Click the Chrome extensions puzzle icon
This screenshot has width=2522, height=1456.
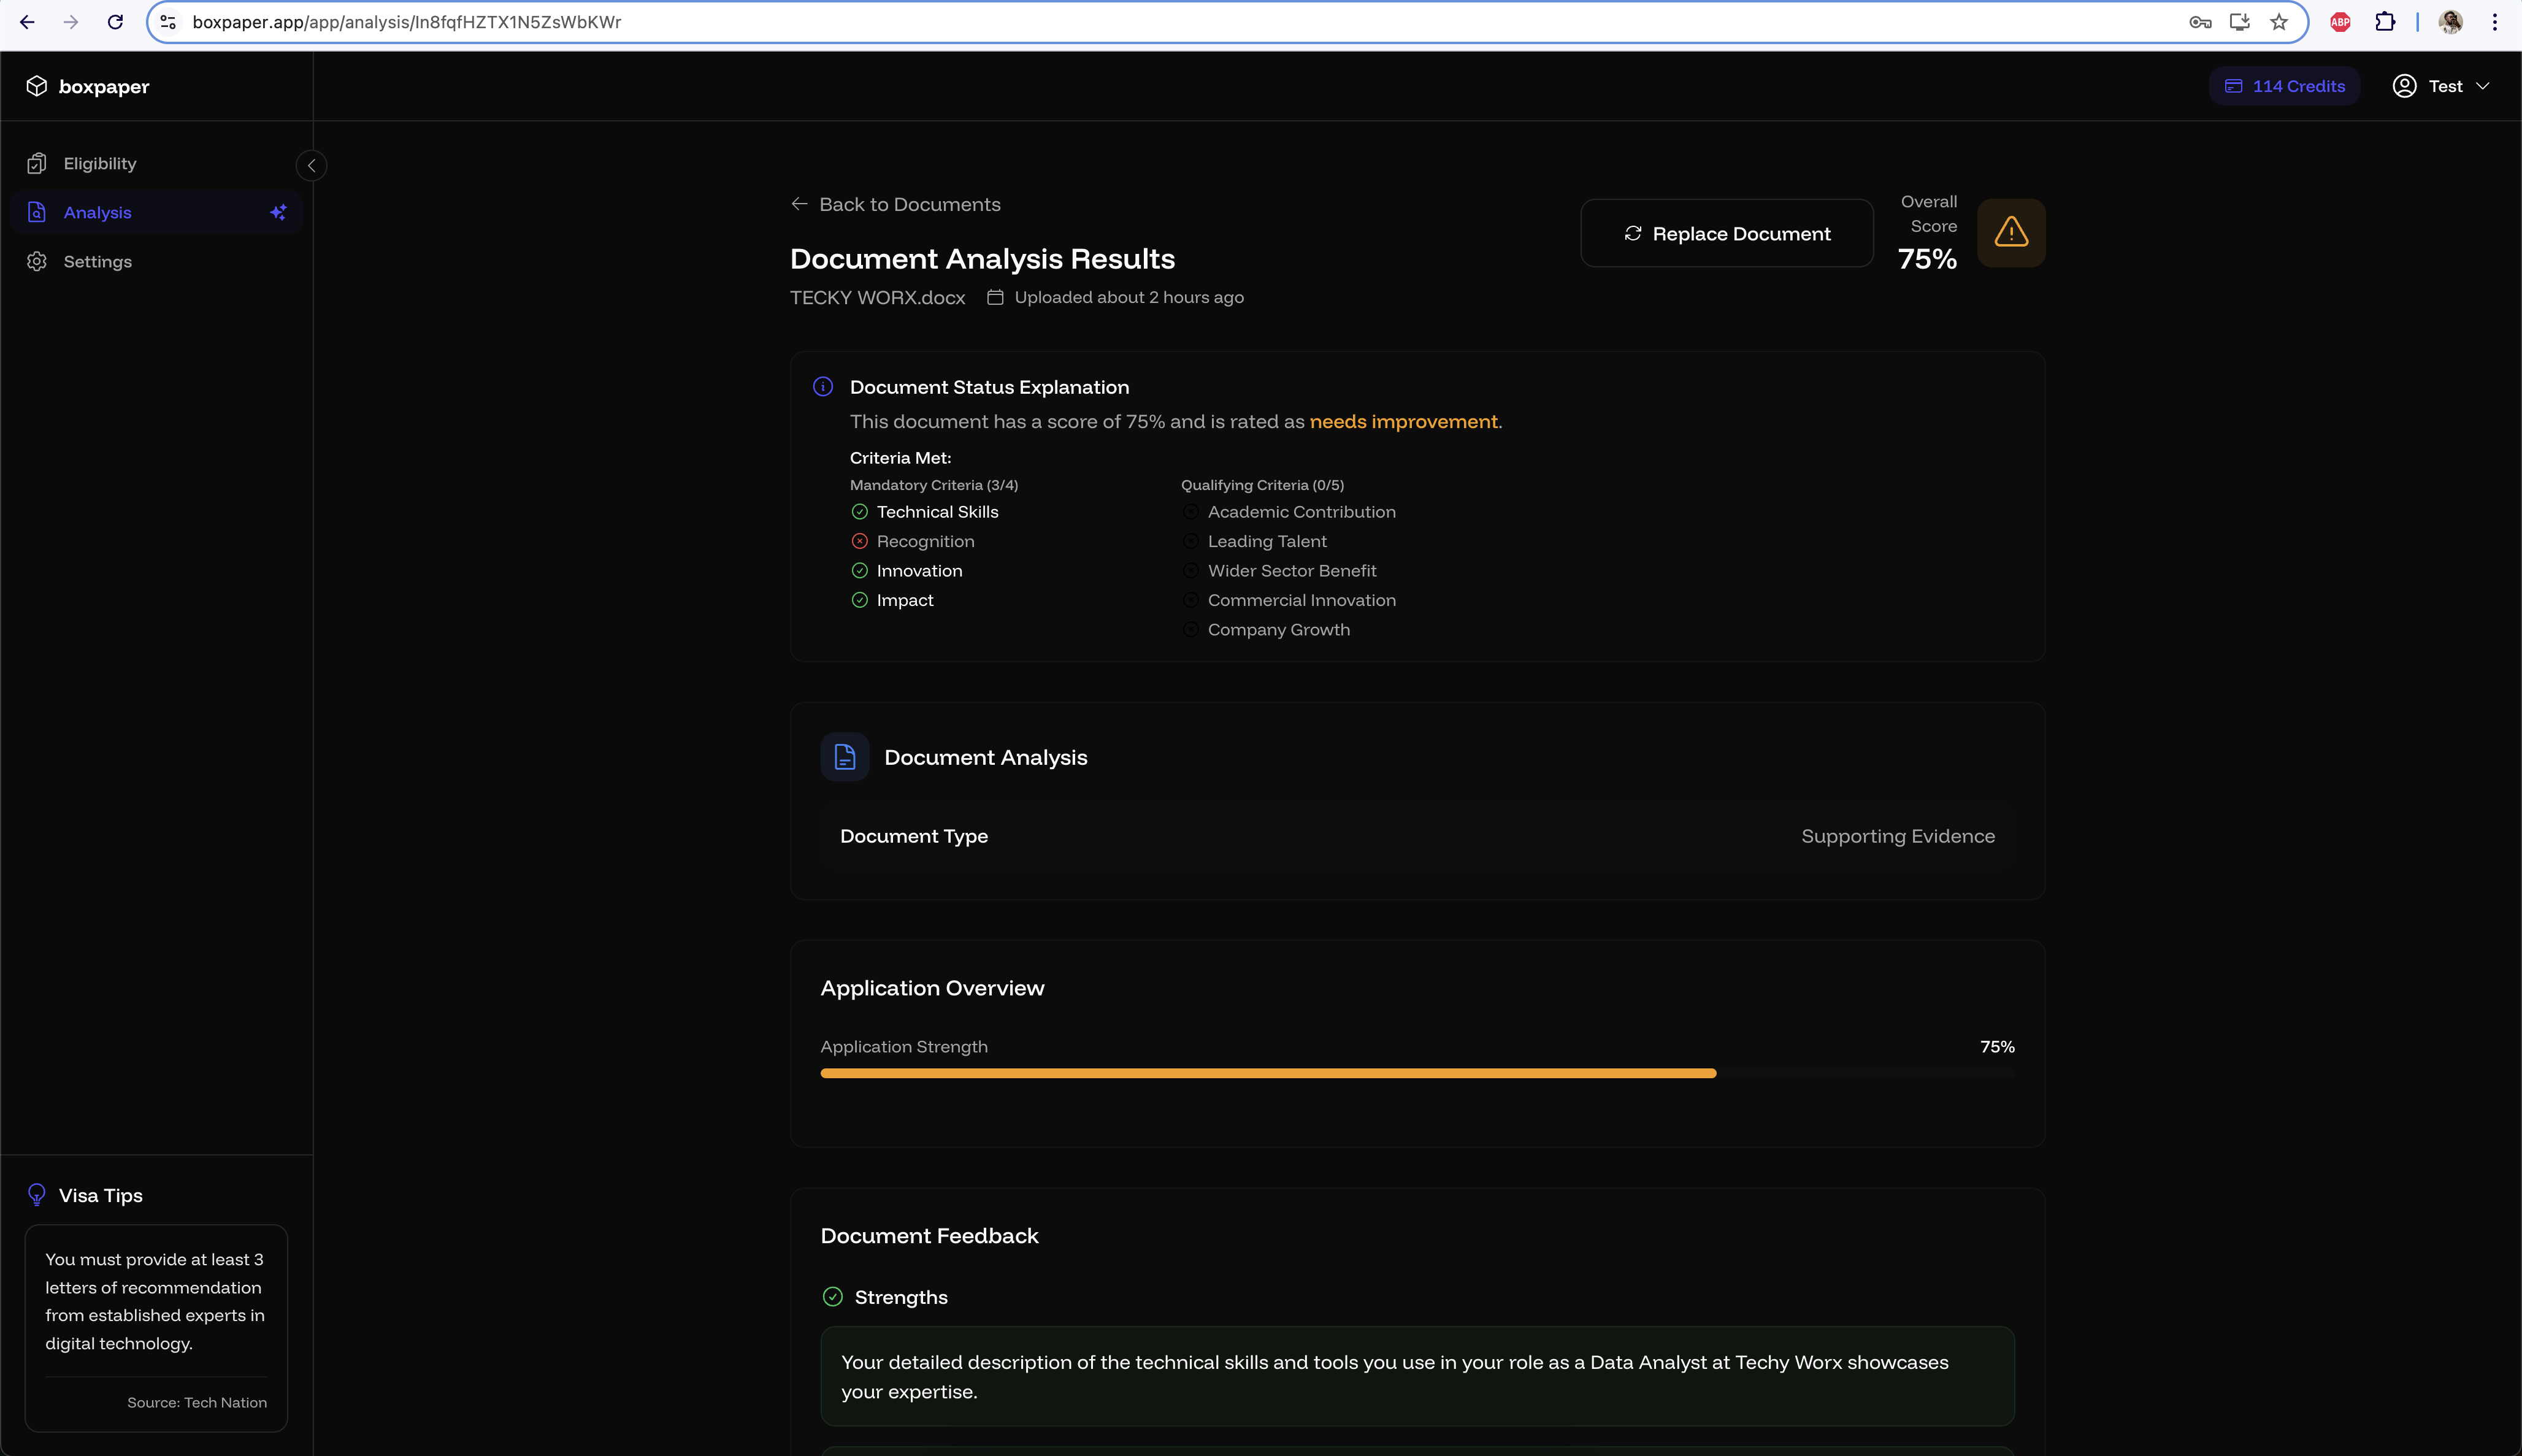(2385, 22)
